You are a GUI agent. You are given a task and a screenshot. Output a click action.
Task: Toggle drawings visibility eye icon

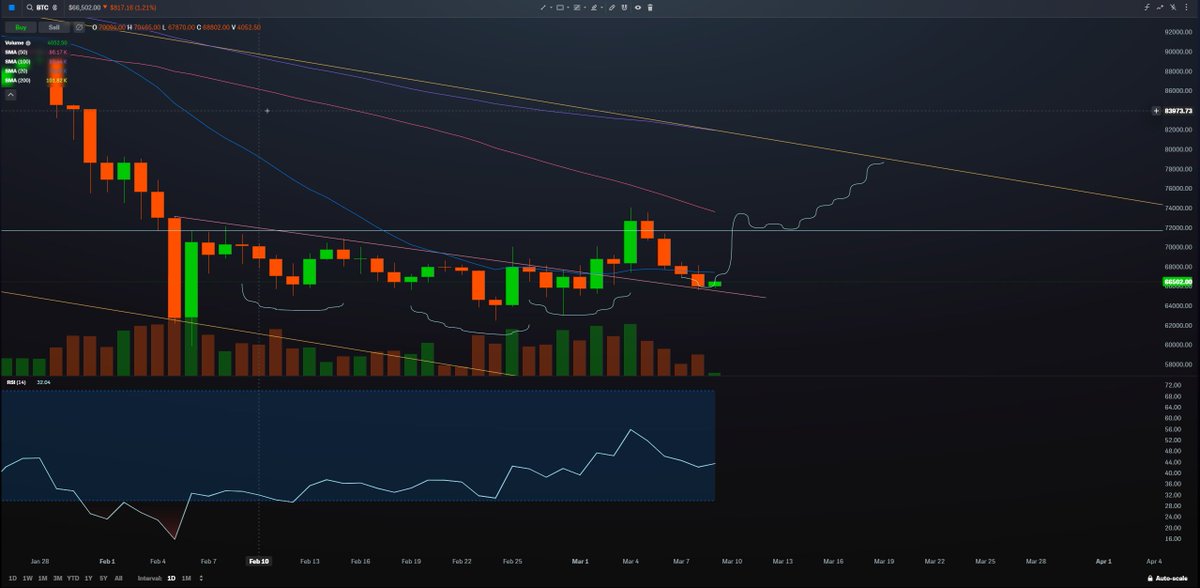[x=638, y=8]
